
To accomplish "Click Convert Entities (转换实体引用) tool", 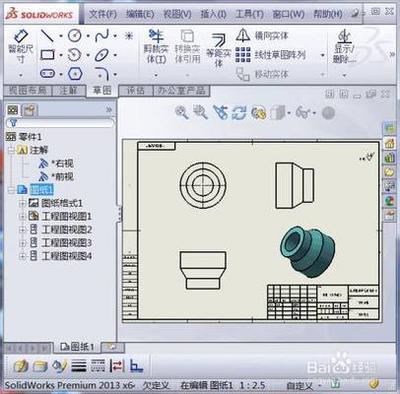I will click(187, 46).
